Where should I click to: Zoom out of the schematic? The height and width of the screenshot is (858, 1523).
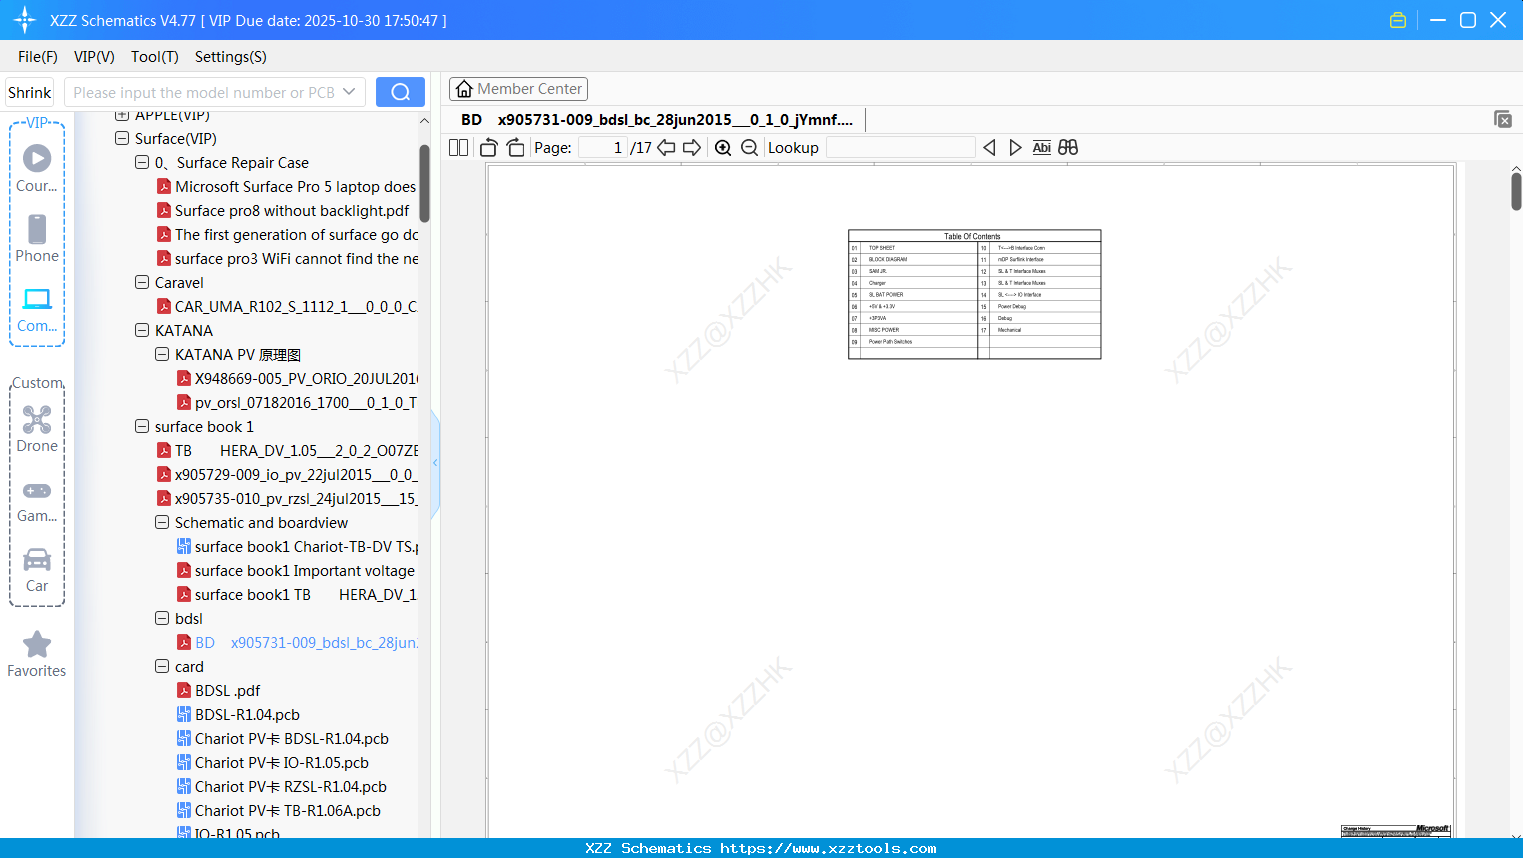749,147
